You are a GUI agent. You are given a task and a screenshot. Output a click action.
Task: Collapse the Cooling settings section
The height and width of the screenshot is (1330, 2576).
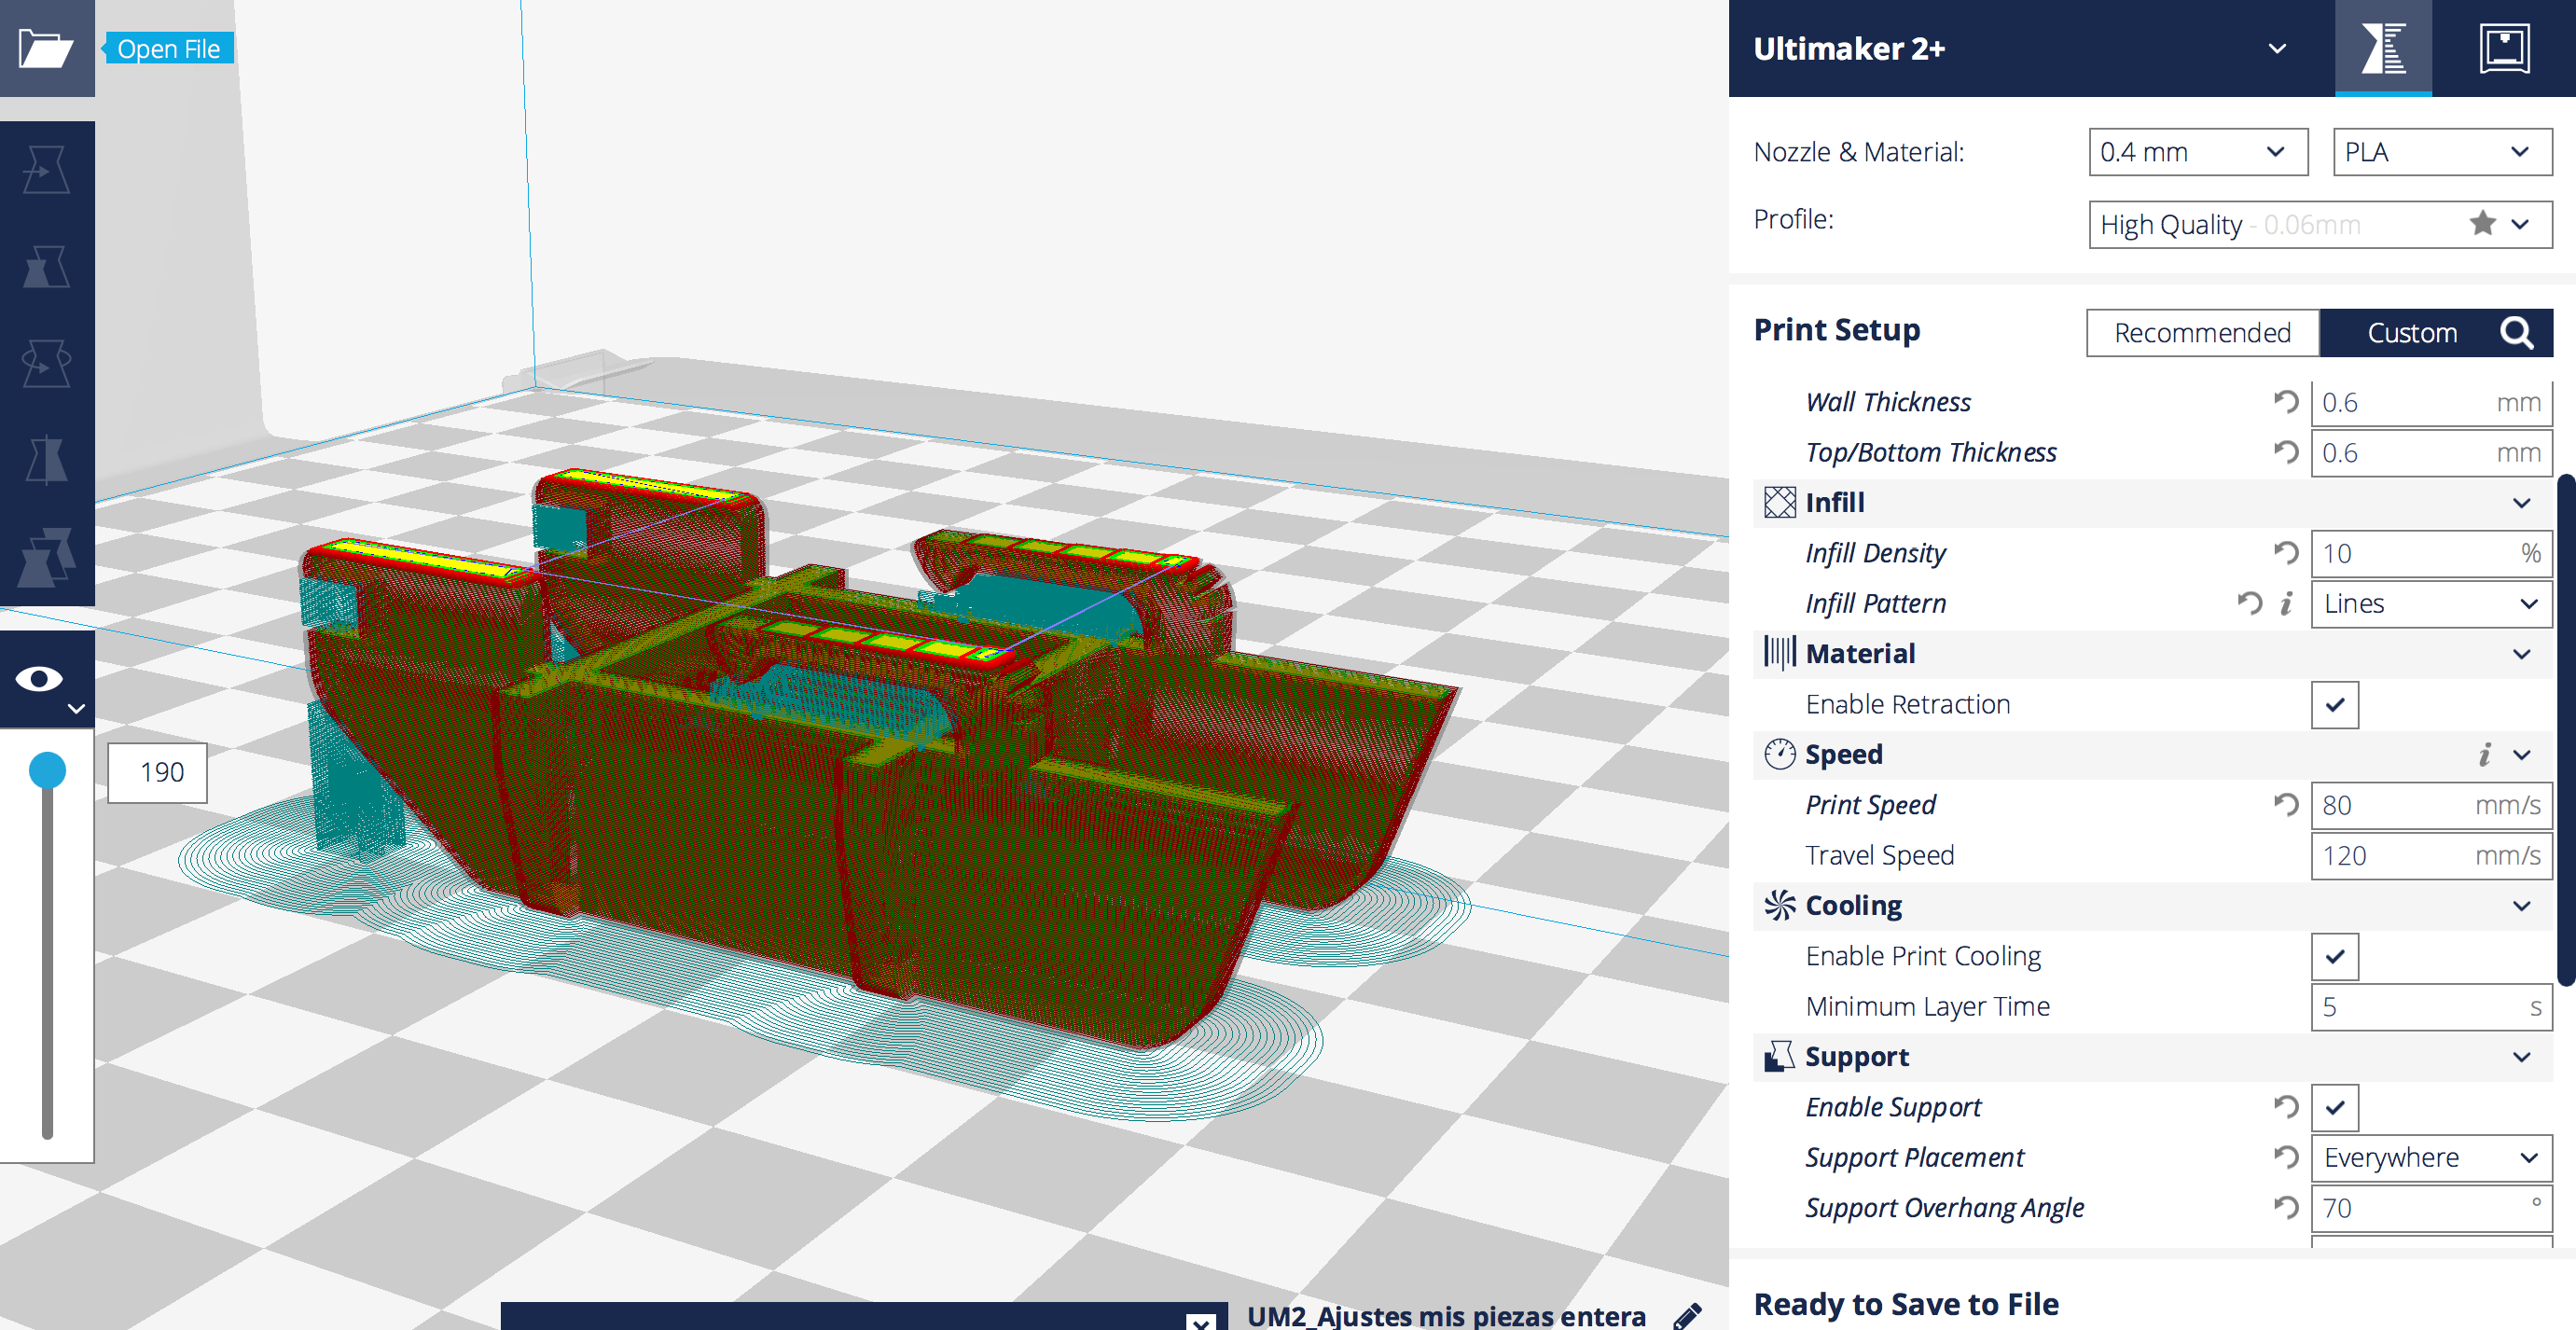(x=2521, y=905)
